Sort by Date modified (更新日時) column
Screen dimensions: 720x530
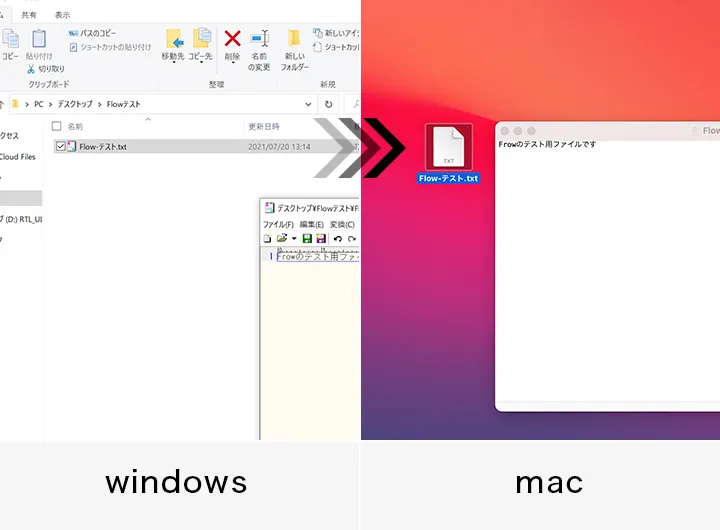point(264,126)
